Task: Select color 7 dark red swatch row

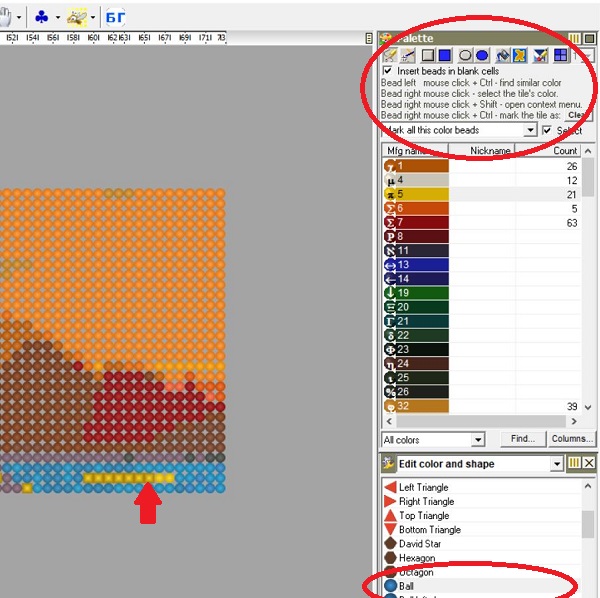Action: click(x=415, y=222)
